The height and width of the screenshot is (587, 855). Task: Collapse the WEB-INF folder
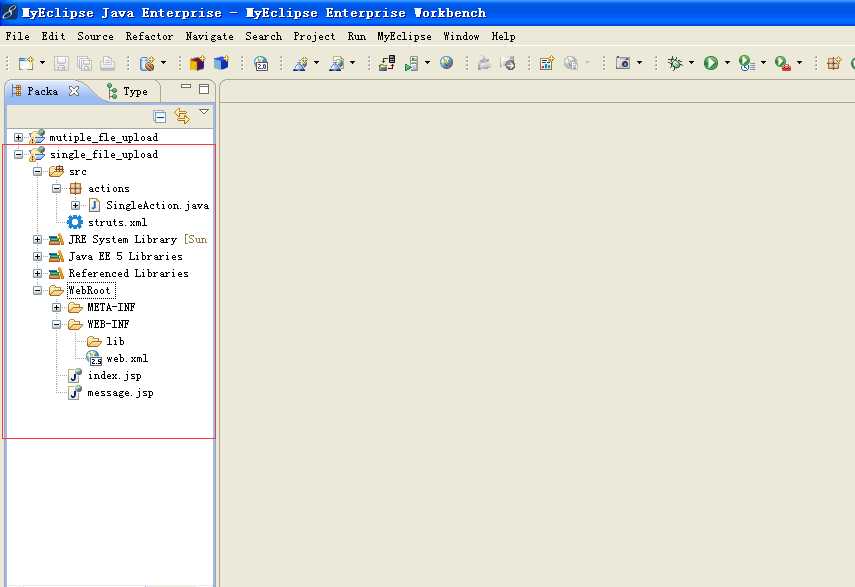tap(57, 324)
